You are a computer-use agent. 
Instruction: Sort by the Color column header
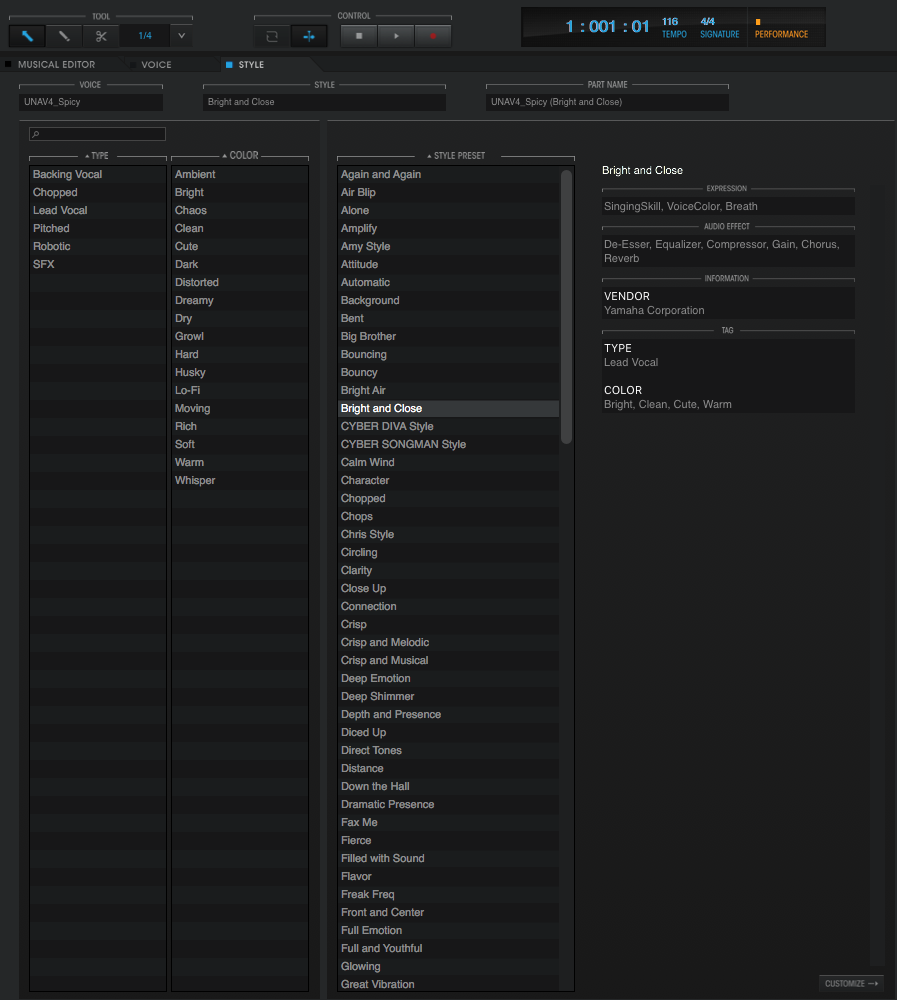pos(241,156)
